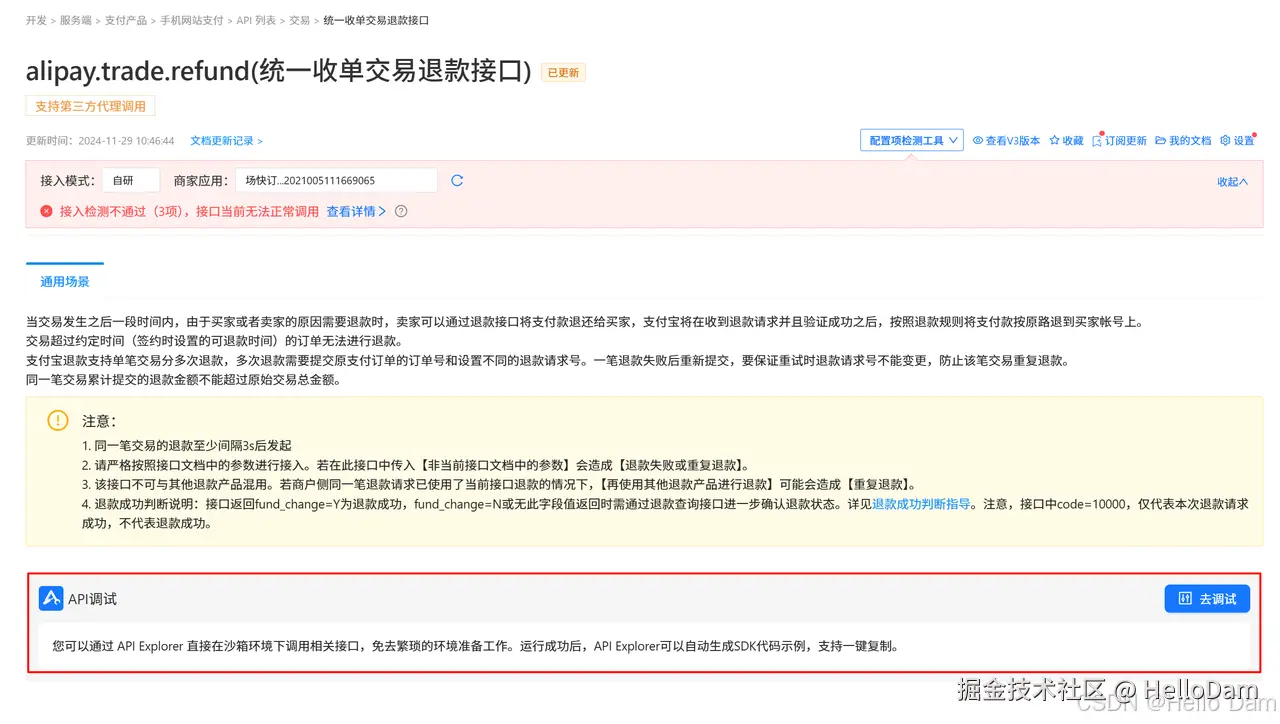Click the 支持第三方代理调用 tag
Image resolution: width=1280 pixels, height=724 pixels.
(90, 105)
